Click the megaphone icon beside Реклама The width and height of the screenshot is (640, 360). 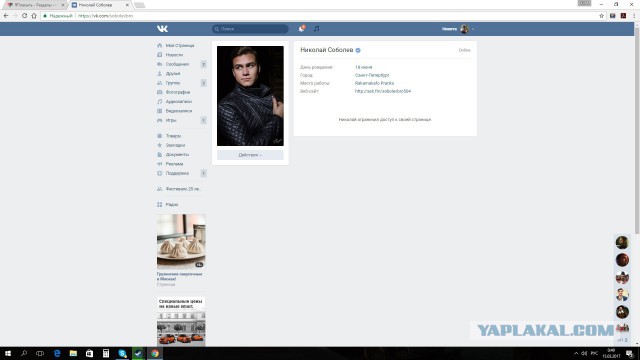click(160, 164)
